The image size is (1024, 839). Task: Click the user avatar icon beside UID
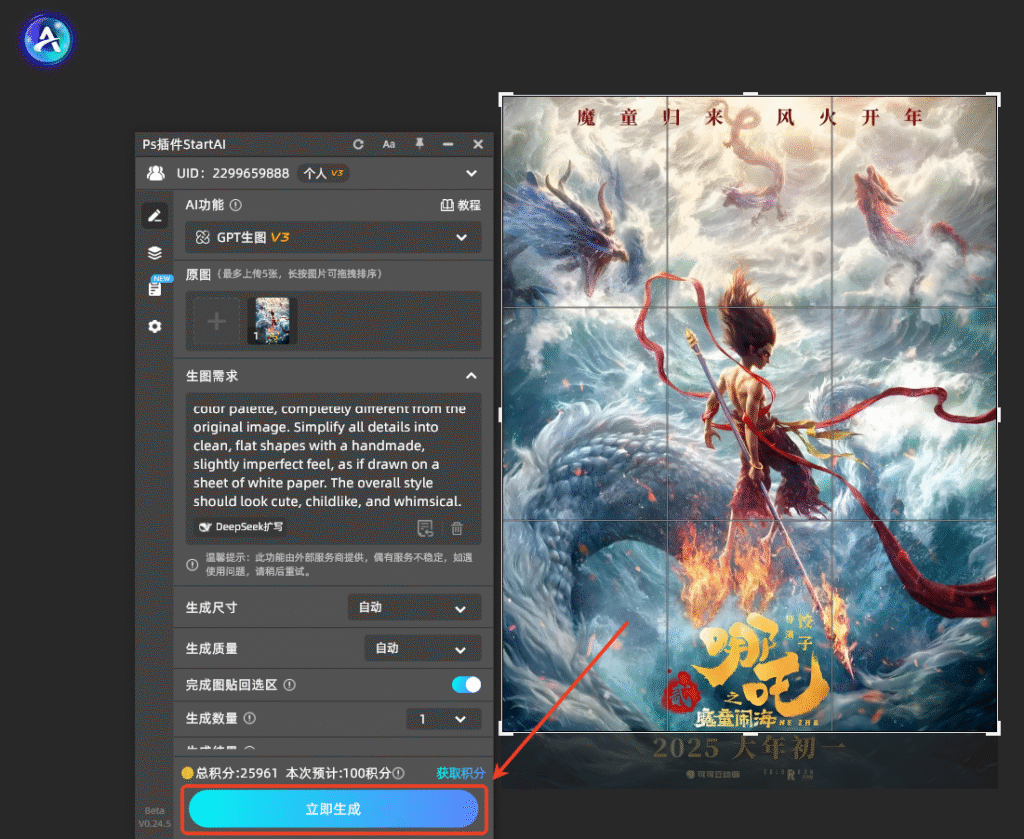click(155, 173)
